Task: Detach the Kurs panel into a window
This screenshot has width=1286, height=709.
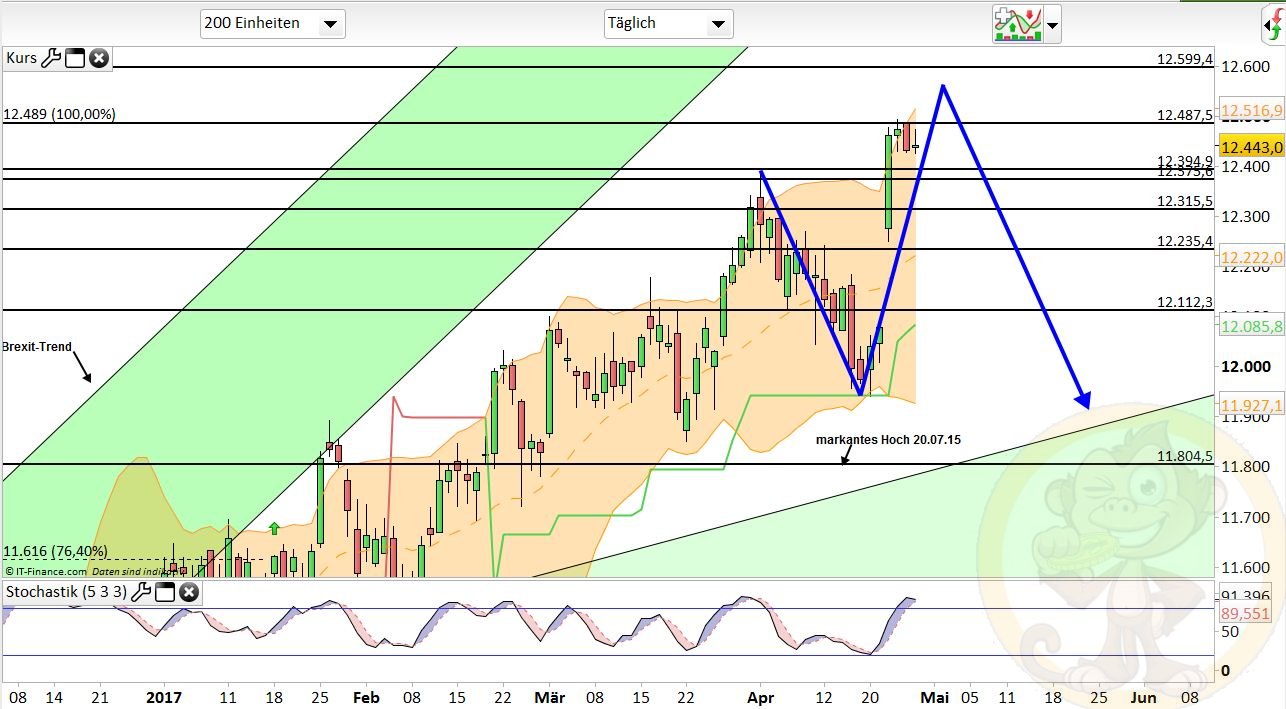Action: [x=76, y=58]
